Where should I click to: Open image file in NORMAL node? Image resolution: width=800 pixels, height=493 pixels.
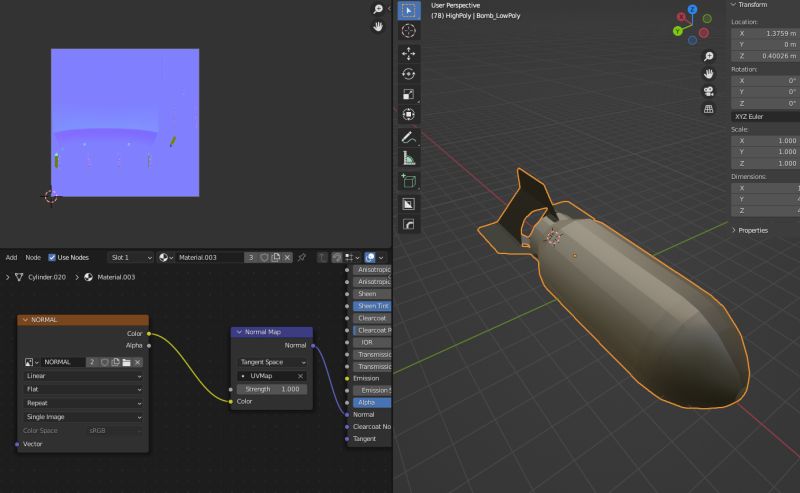tap(126, 362)
